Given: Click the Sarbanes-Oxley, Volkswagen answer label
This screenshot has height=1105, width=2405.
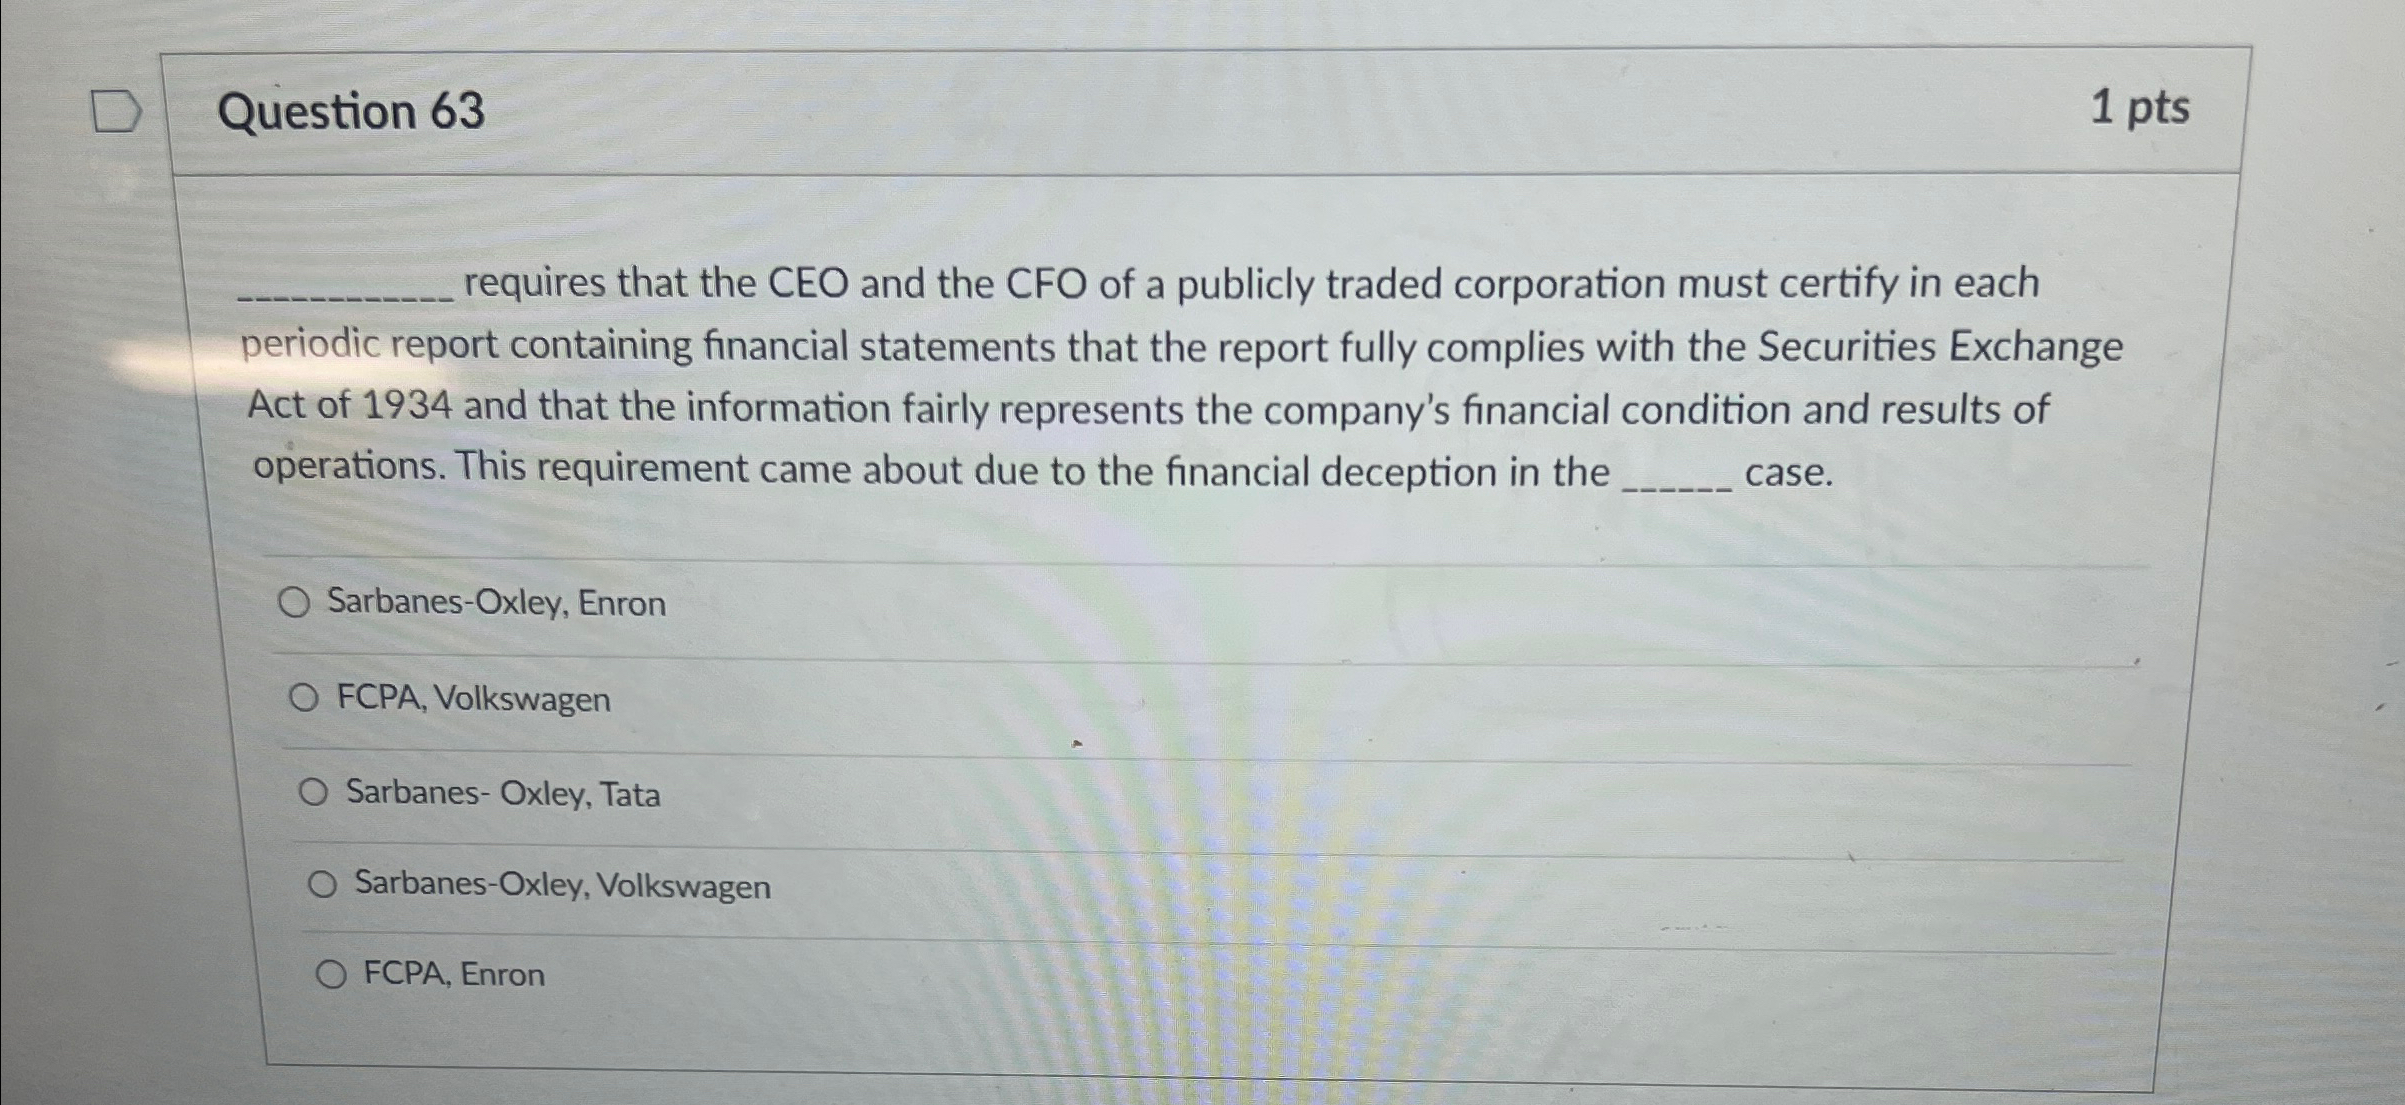Looking at the screenshot, I should [x=562, y=886].
